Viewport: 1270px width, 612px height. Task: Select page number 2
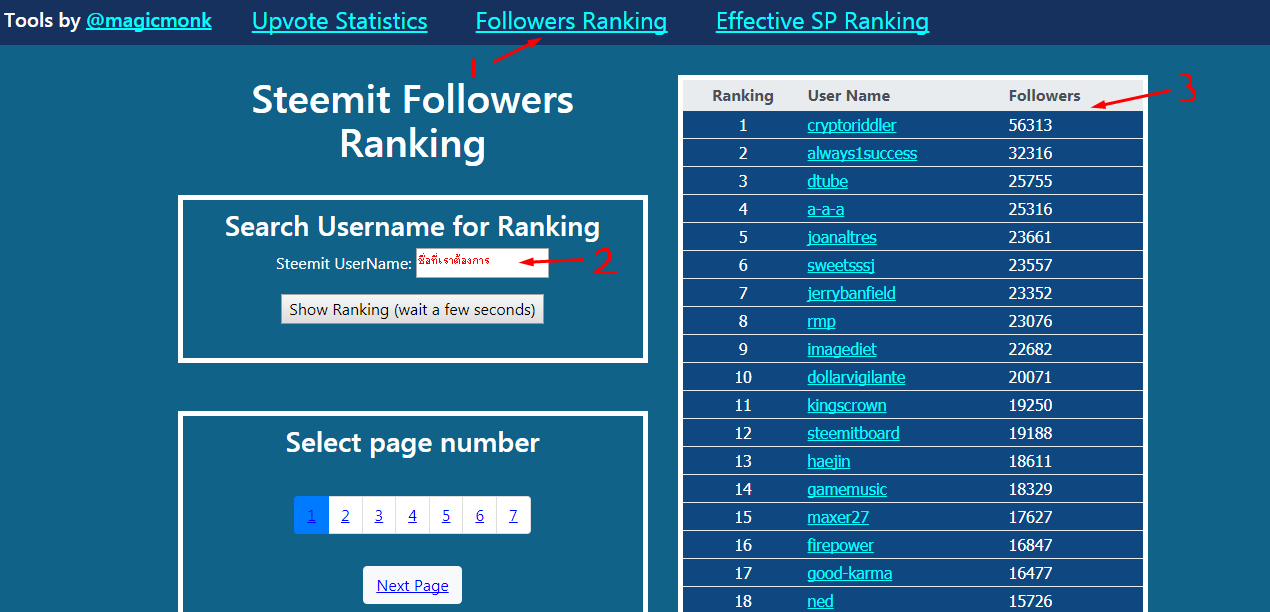point(345,515)
